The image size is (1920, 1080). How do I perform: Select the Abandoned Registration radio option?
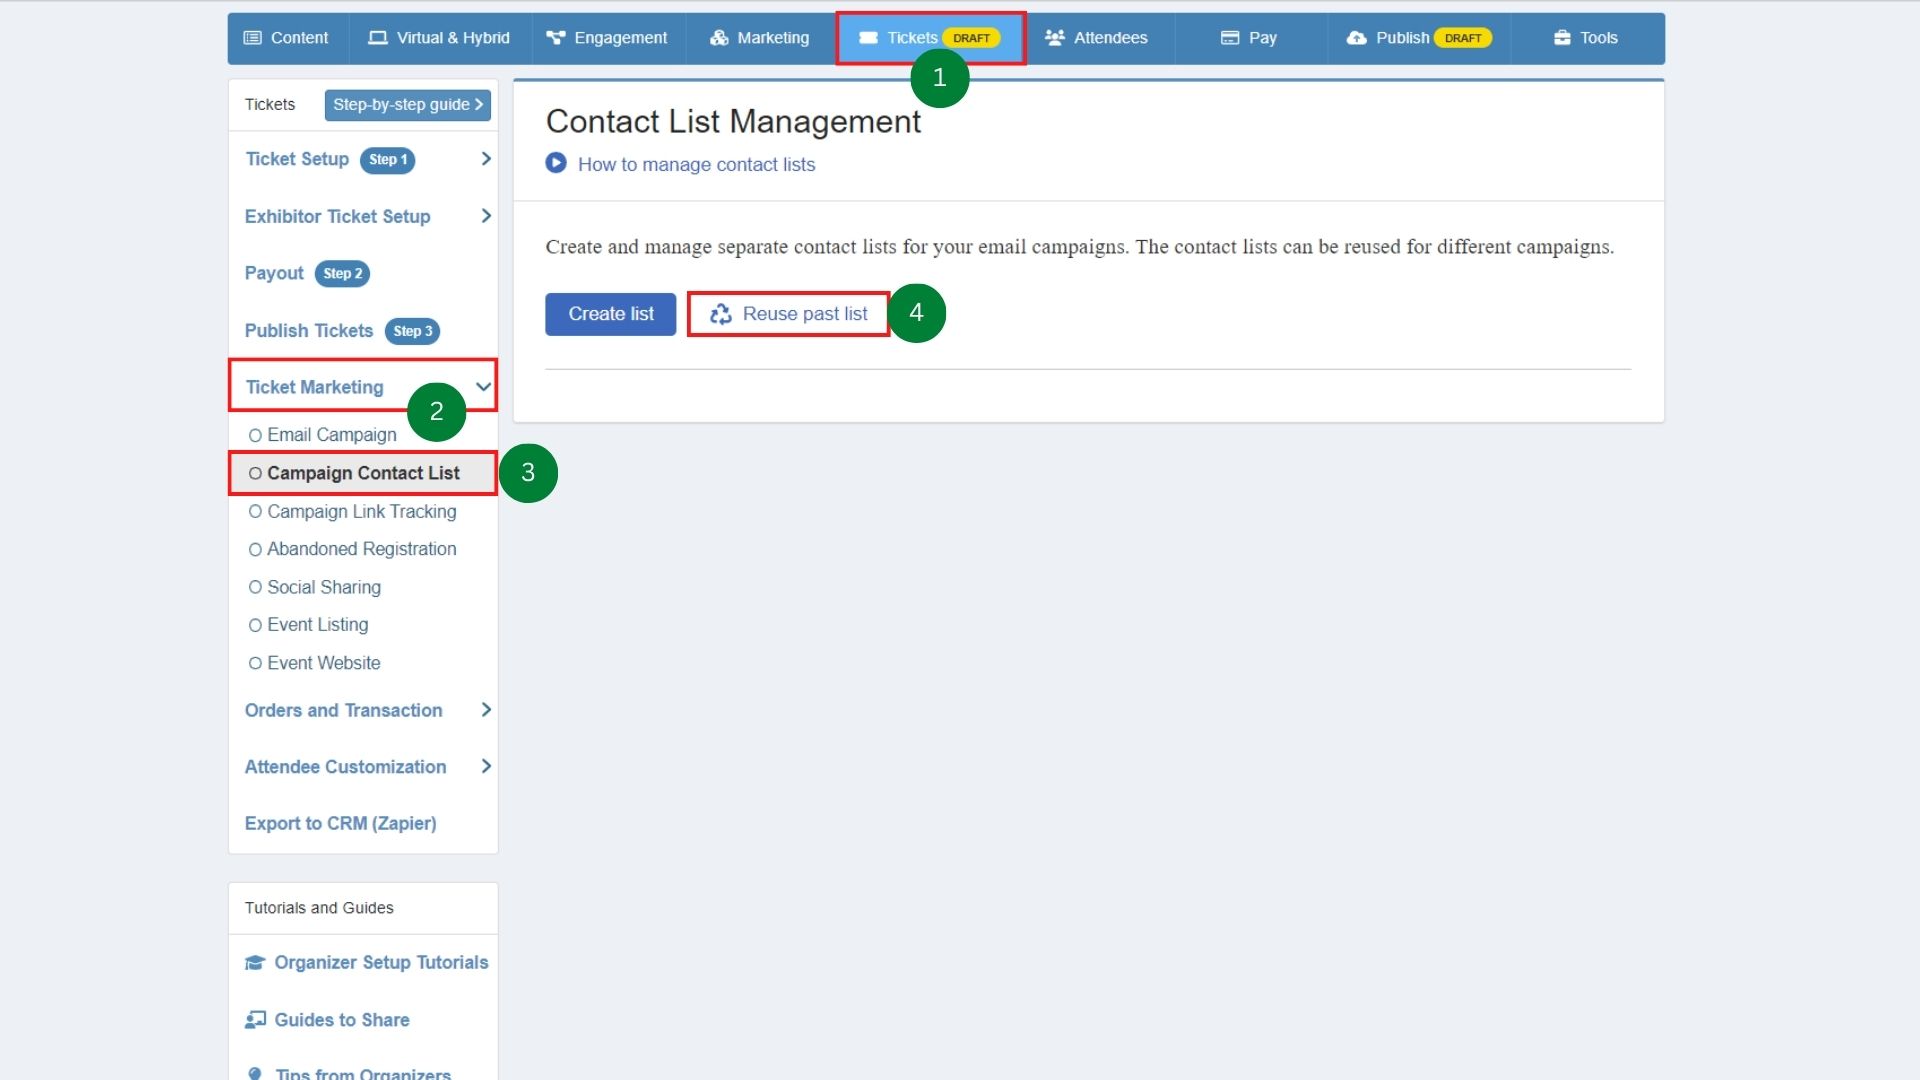(255, 548)
